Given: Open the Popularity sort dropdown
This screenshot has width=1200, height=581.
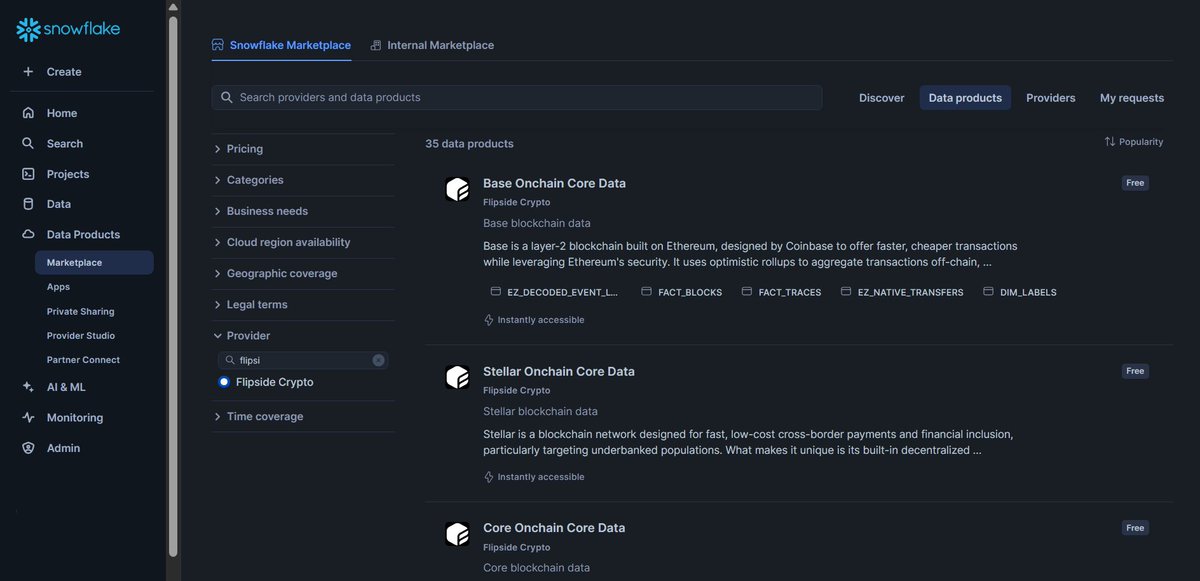Looking at the screenshot, I should [x=1134, y=142].
